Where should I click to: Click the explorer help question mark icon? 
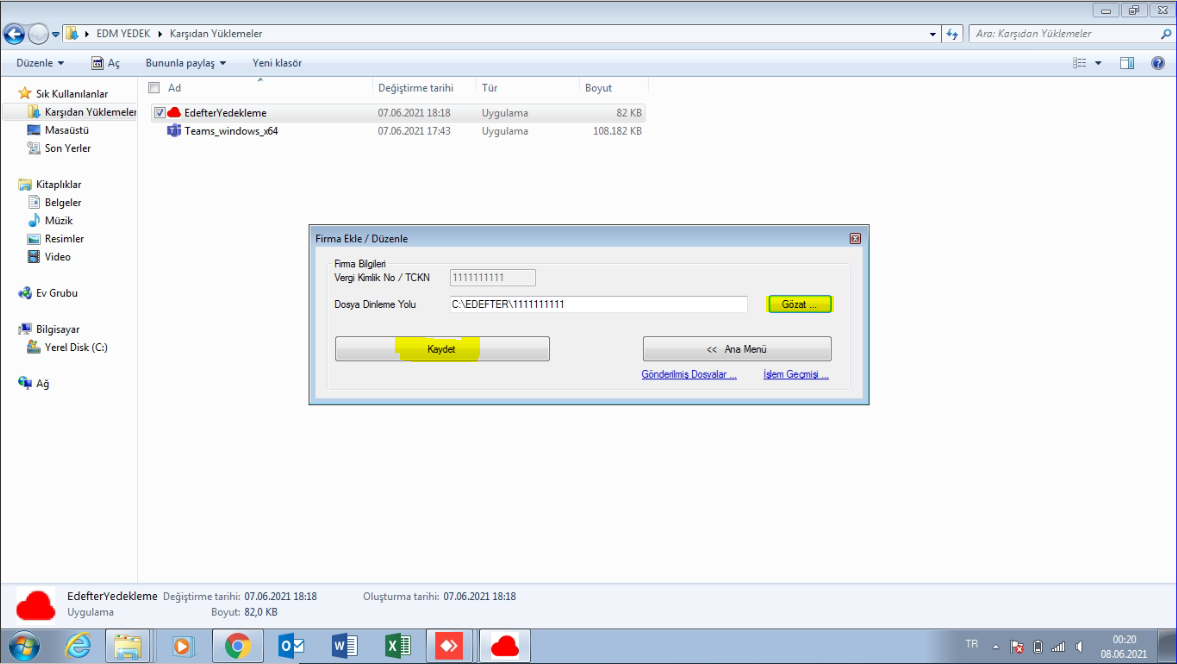click(1158, 63)
